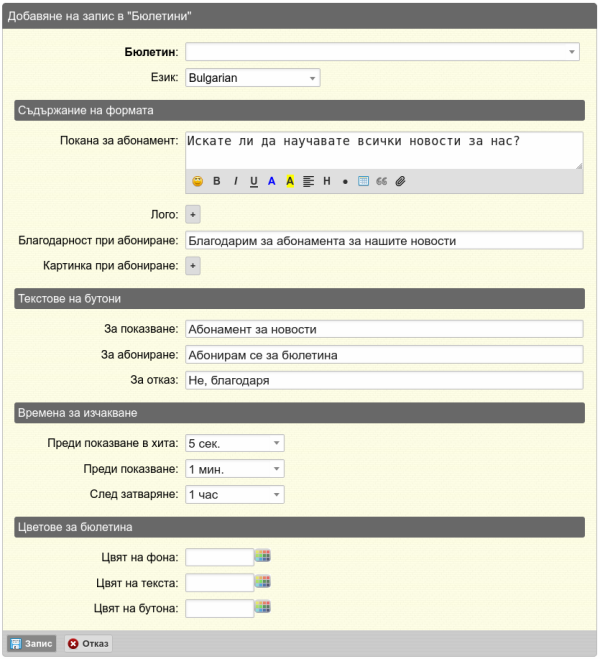The image size is (600, 659).
Task: Attach a file with the paperclip icon
Action: point(400,181)
